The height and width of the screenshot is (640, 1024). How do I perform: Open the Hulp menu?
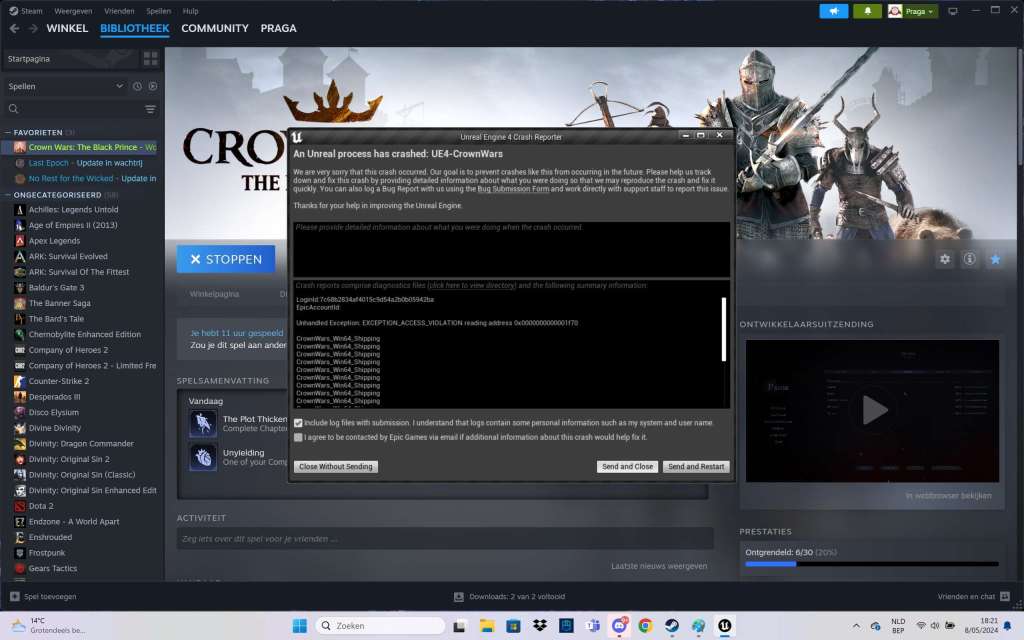(190, 11)
